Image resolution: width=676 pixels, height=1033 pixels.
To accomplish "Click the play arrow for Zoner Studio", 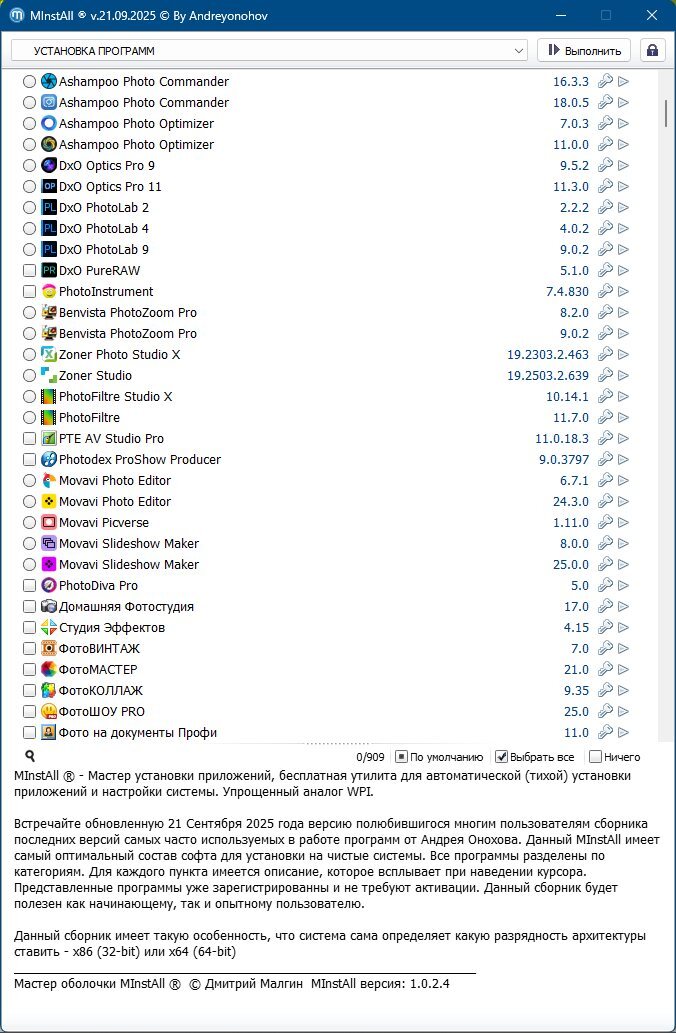I will [624, 375].
